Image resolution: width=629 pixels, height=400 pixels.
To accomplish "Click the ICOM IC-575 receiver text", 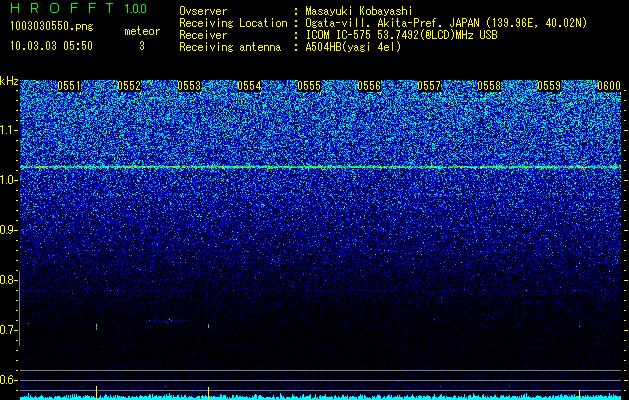I will 401,35.
